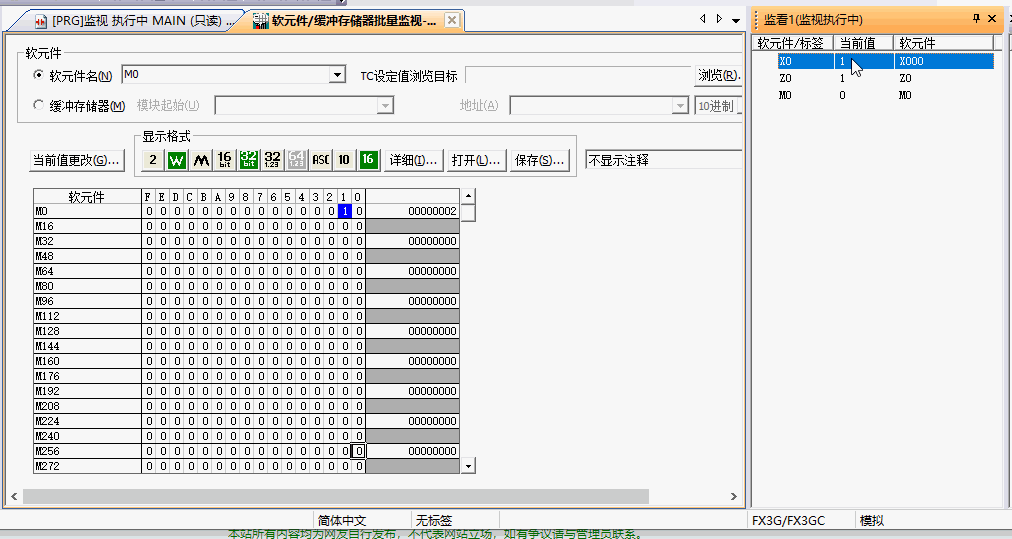This screenshot has width=1012, height=539.
Task: Switch to 32-bit integer display format
Action: [248, 160]
